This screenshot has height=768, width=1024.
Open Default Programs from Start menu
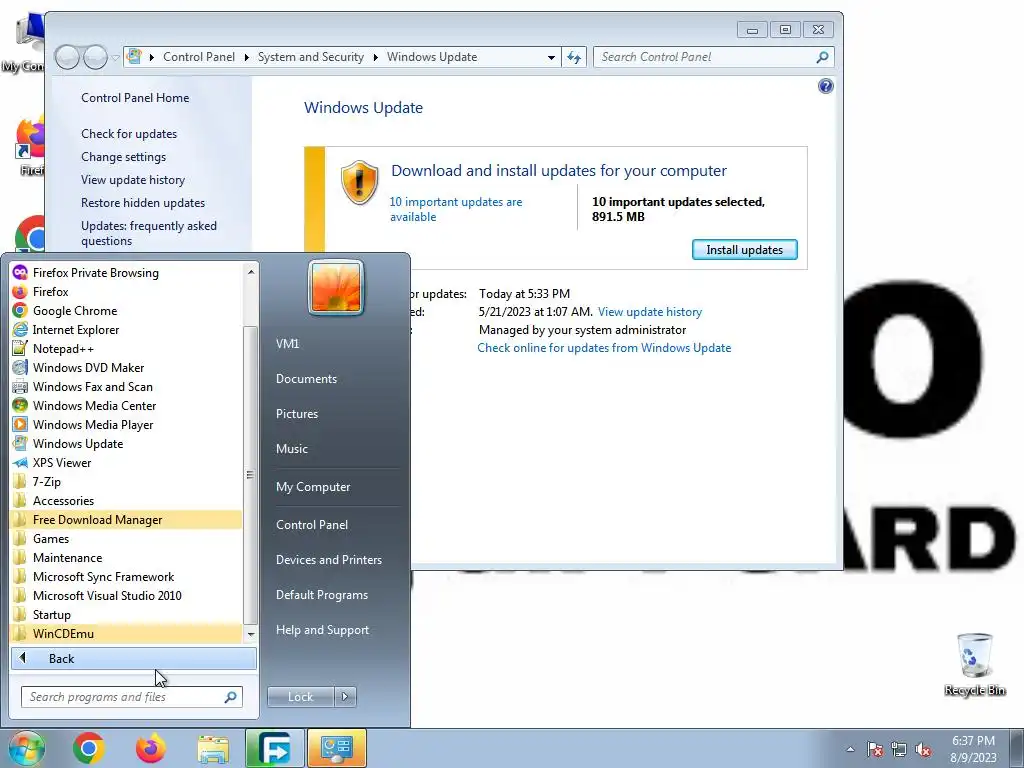coord(321,595)
